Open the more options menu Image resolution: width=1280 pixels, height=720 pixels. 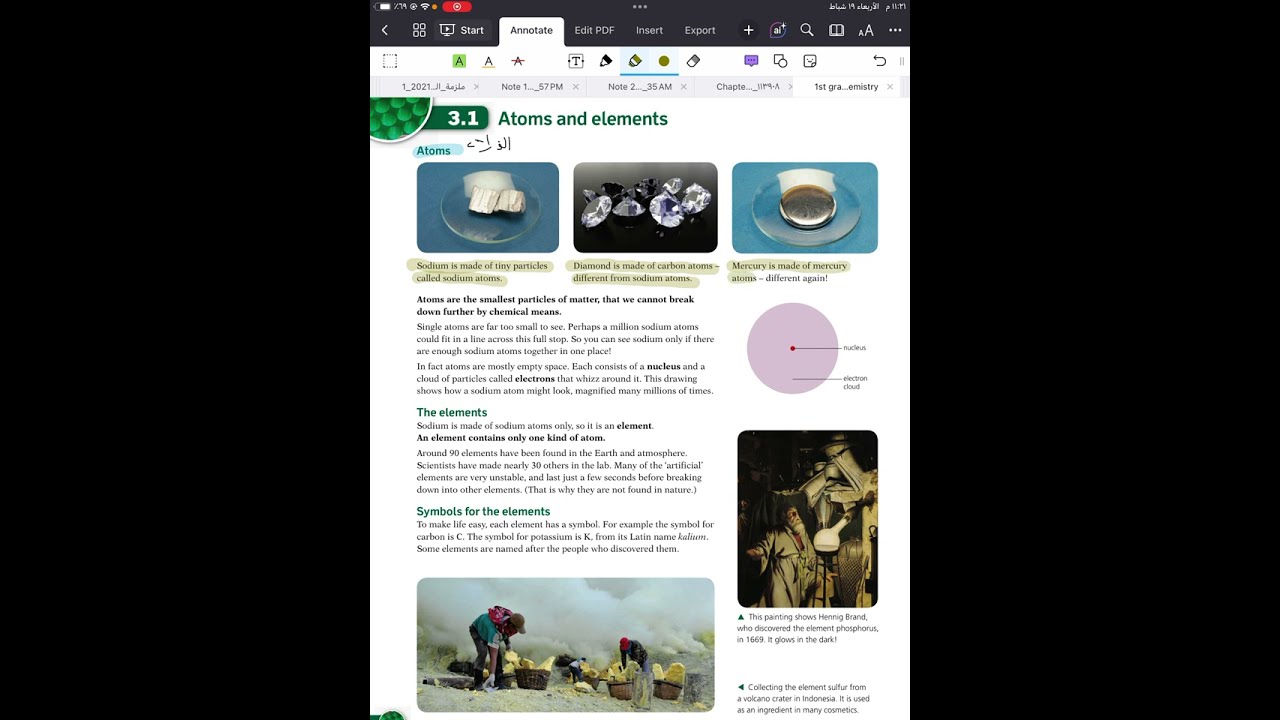[895, 30]
